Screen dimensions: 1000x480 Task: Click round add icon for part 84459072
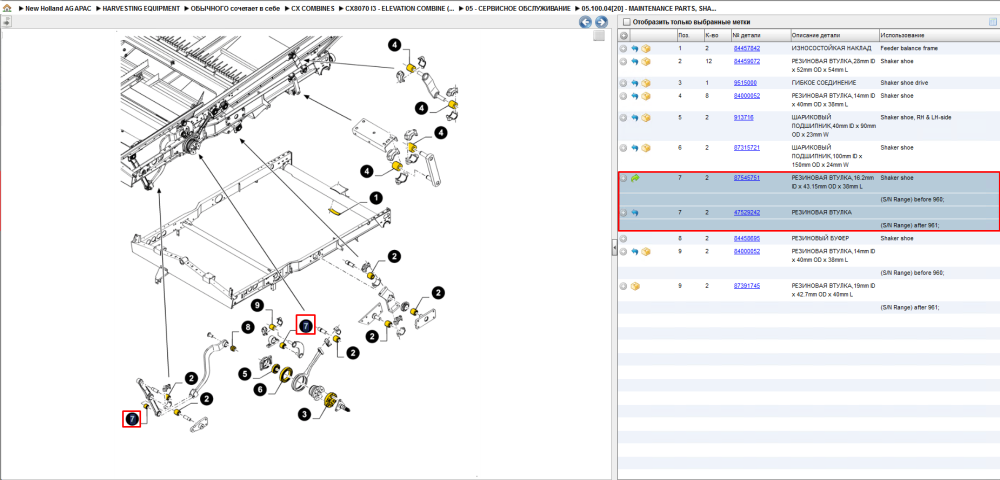coord(624,61)
